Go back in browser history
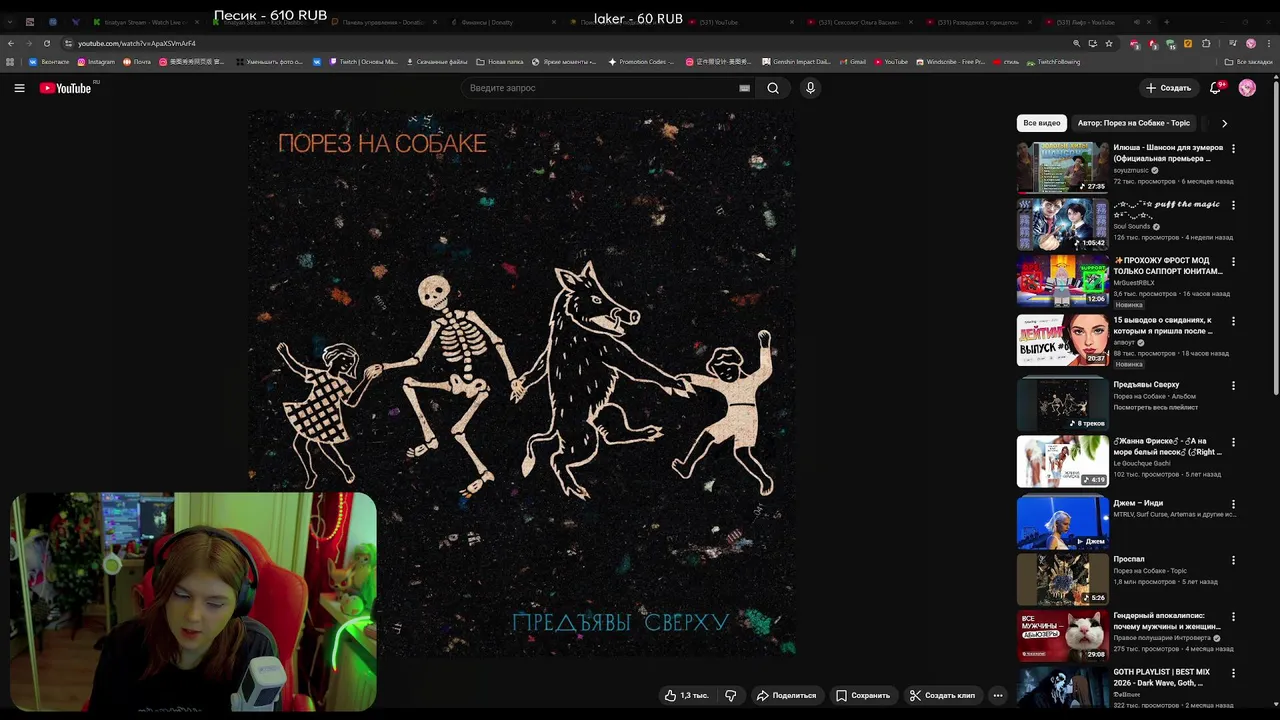The width and height of the screenshot is (1280, 720). point(11,43)
